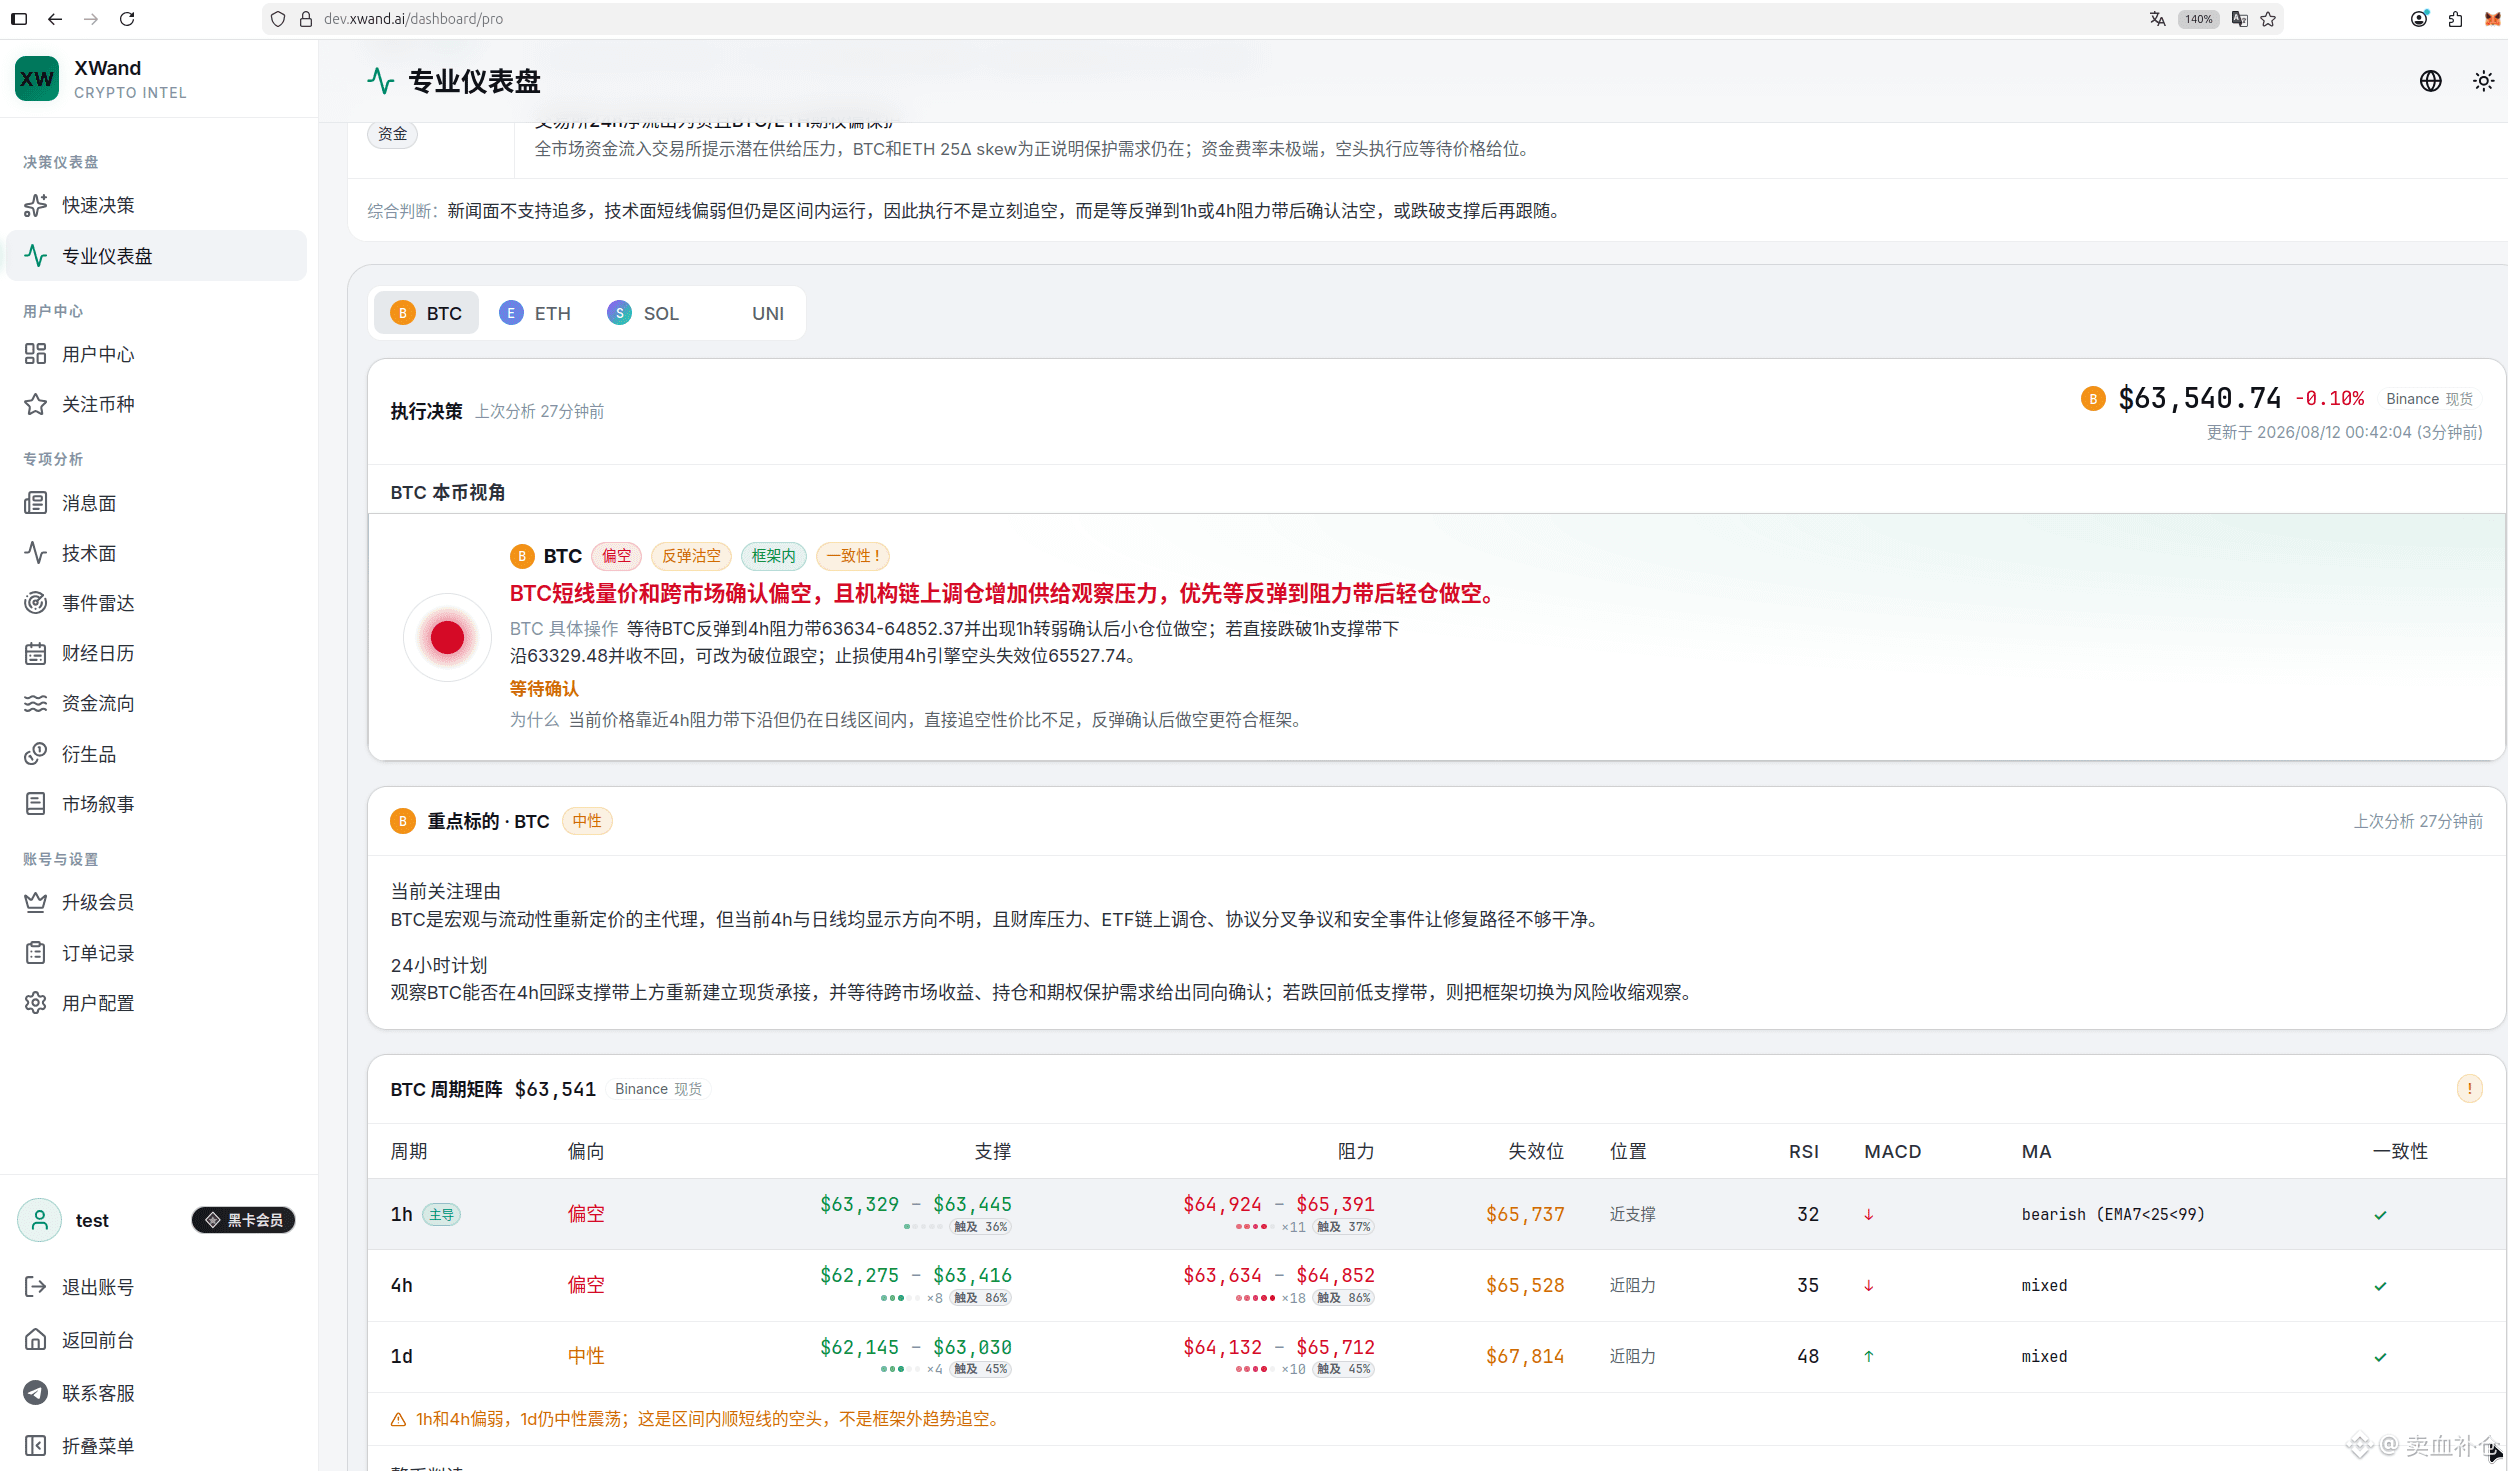Image resolution: width=2508 pixels, height=1471 pixels.
Task: Click the 市场叙事 document icon
Action: pos(36,804)
